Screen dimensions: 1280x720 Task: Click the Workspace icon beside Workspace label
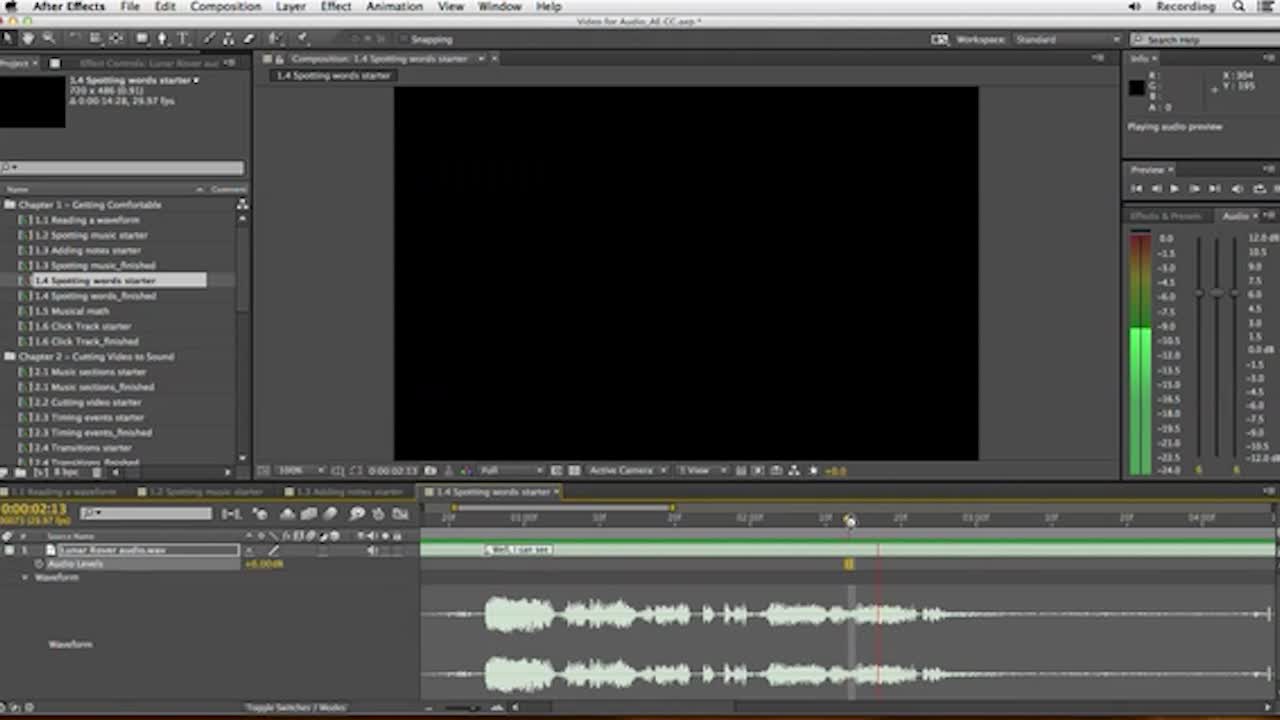click(x=940, y=39)
